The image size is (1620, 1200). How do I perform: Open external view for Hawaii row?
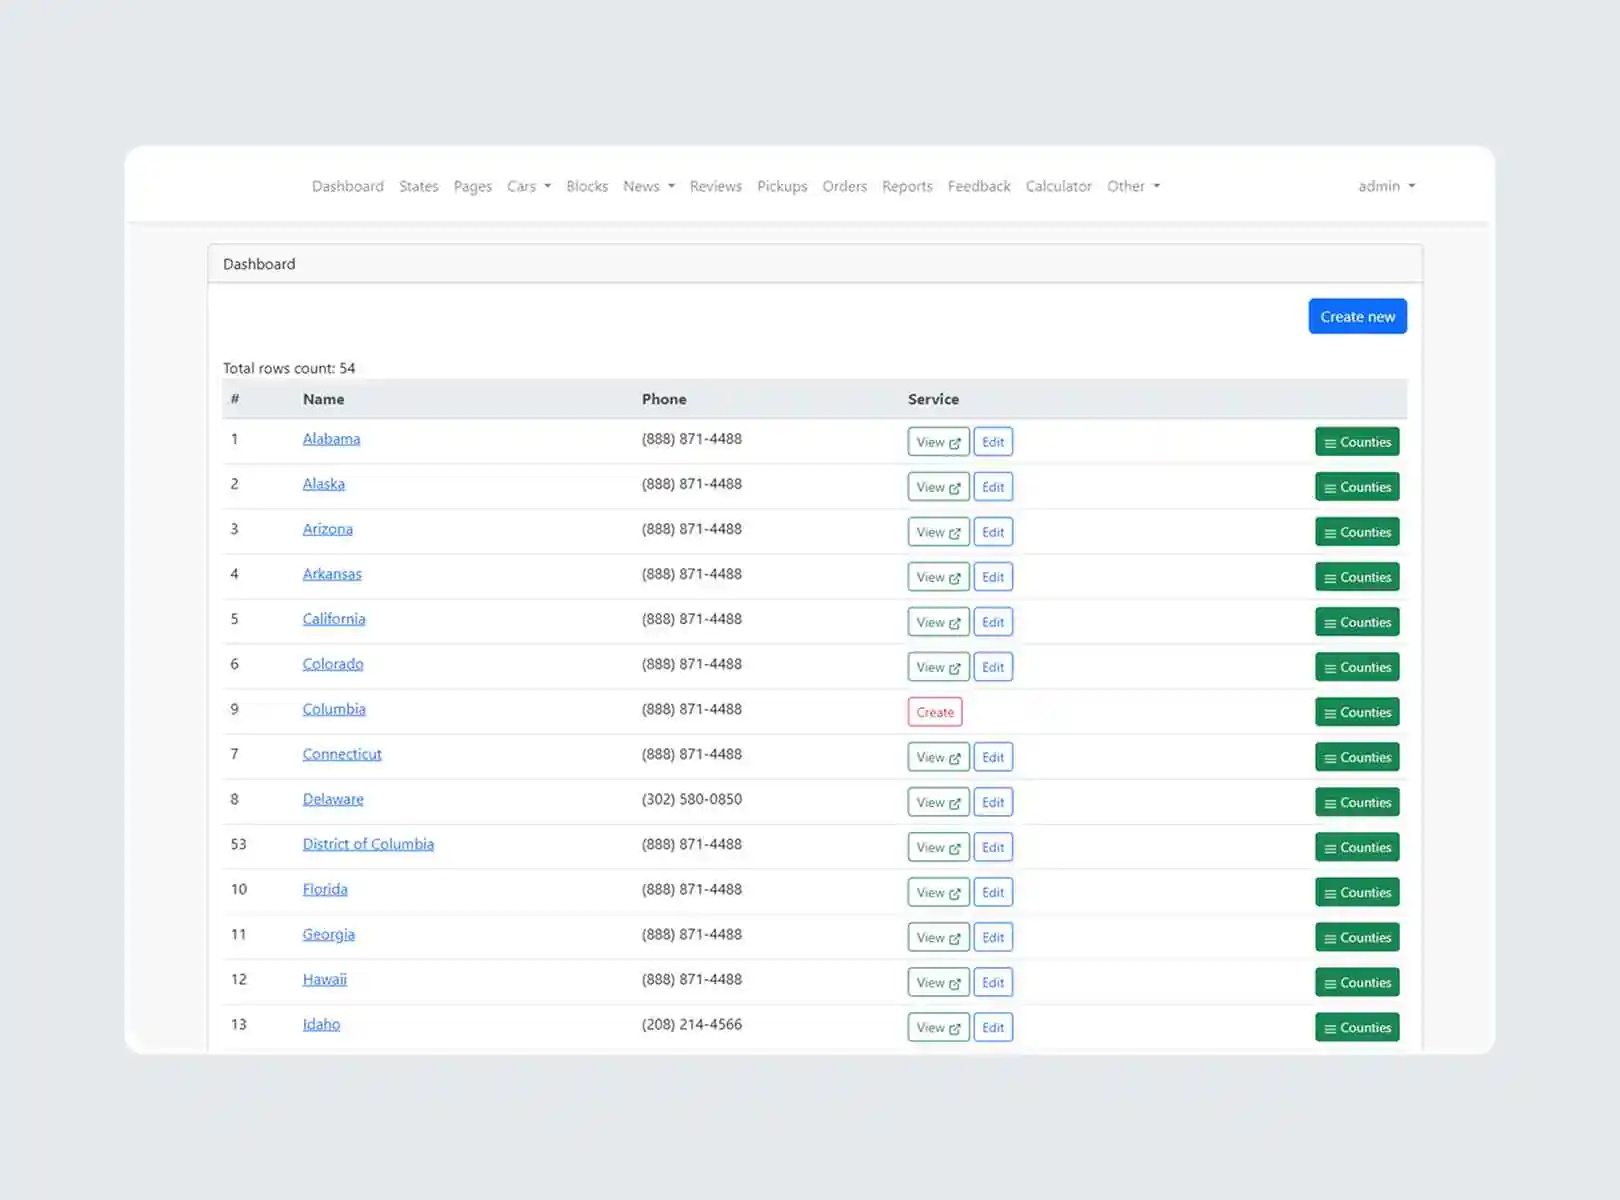(938, 982)
